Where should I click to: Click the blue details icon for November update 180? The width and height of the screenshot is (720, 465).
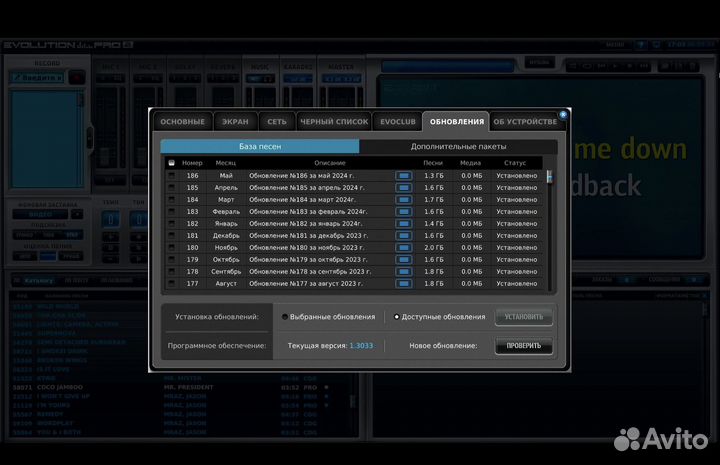403,248
